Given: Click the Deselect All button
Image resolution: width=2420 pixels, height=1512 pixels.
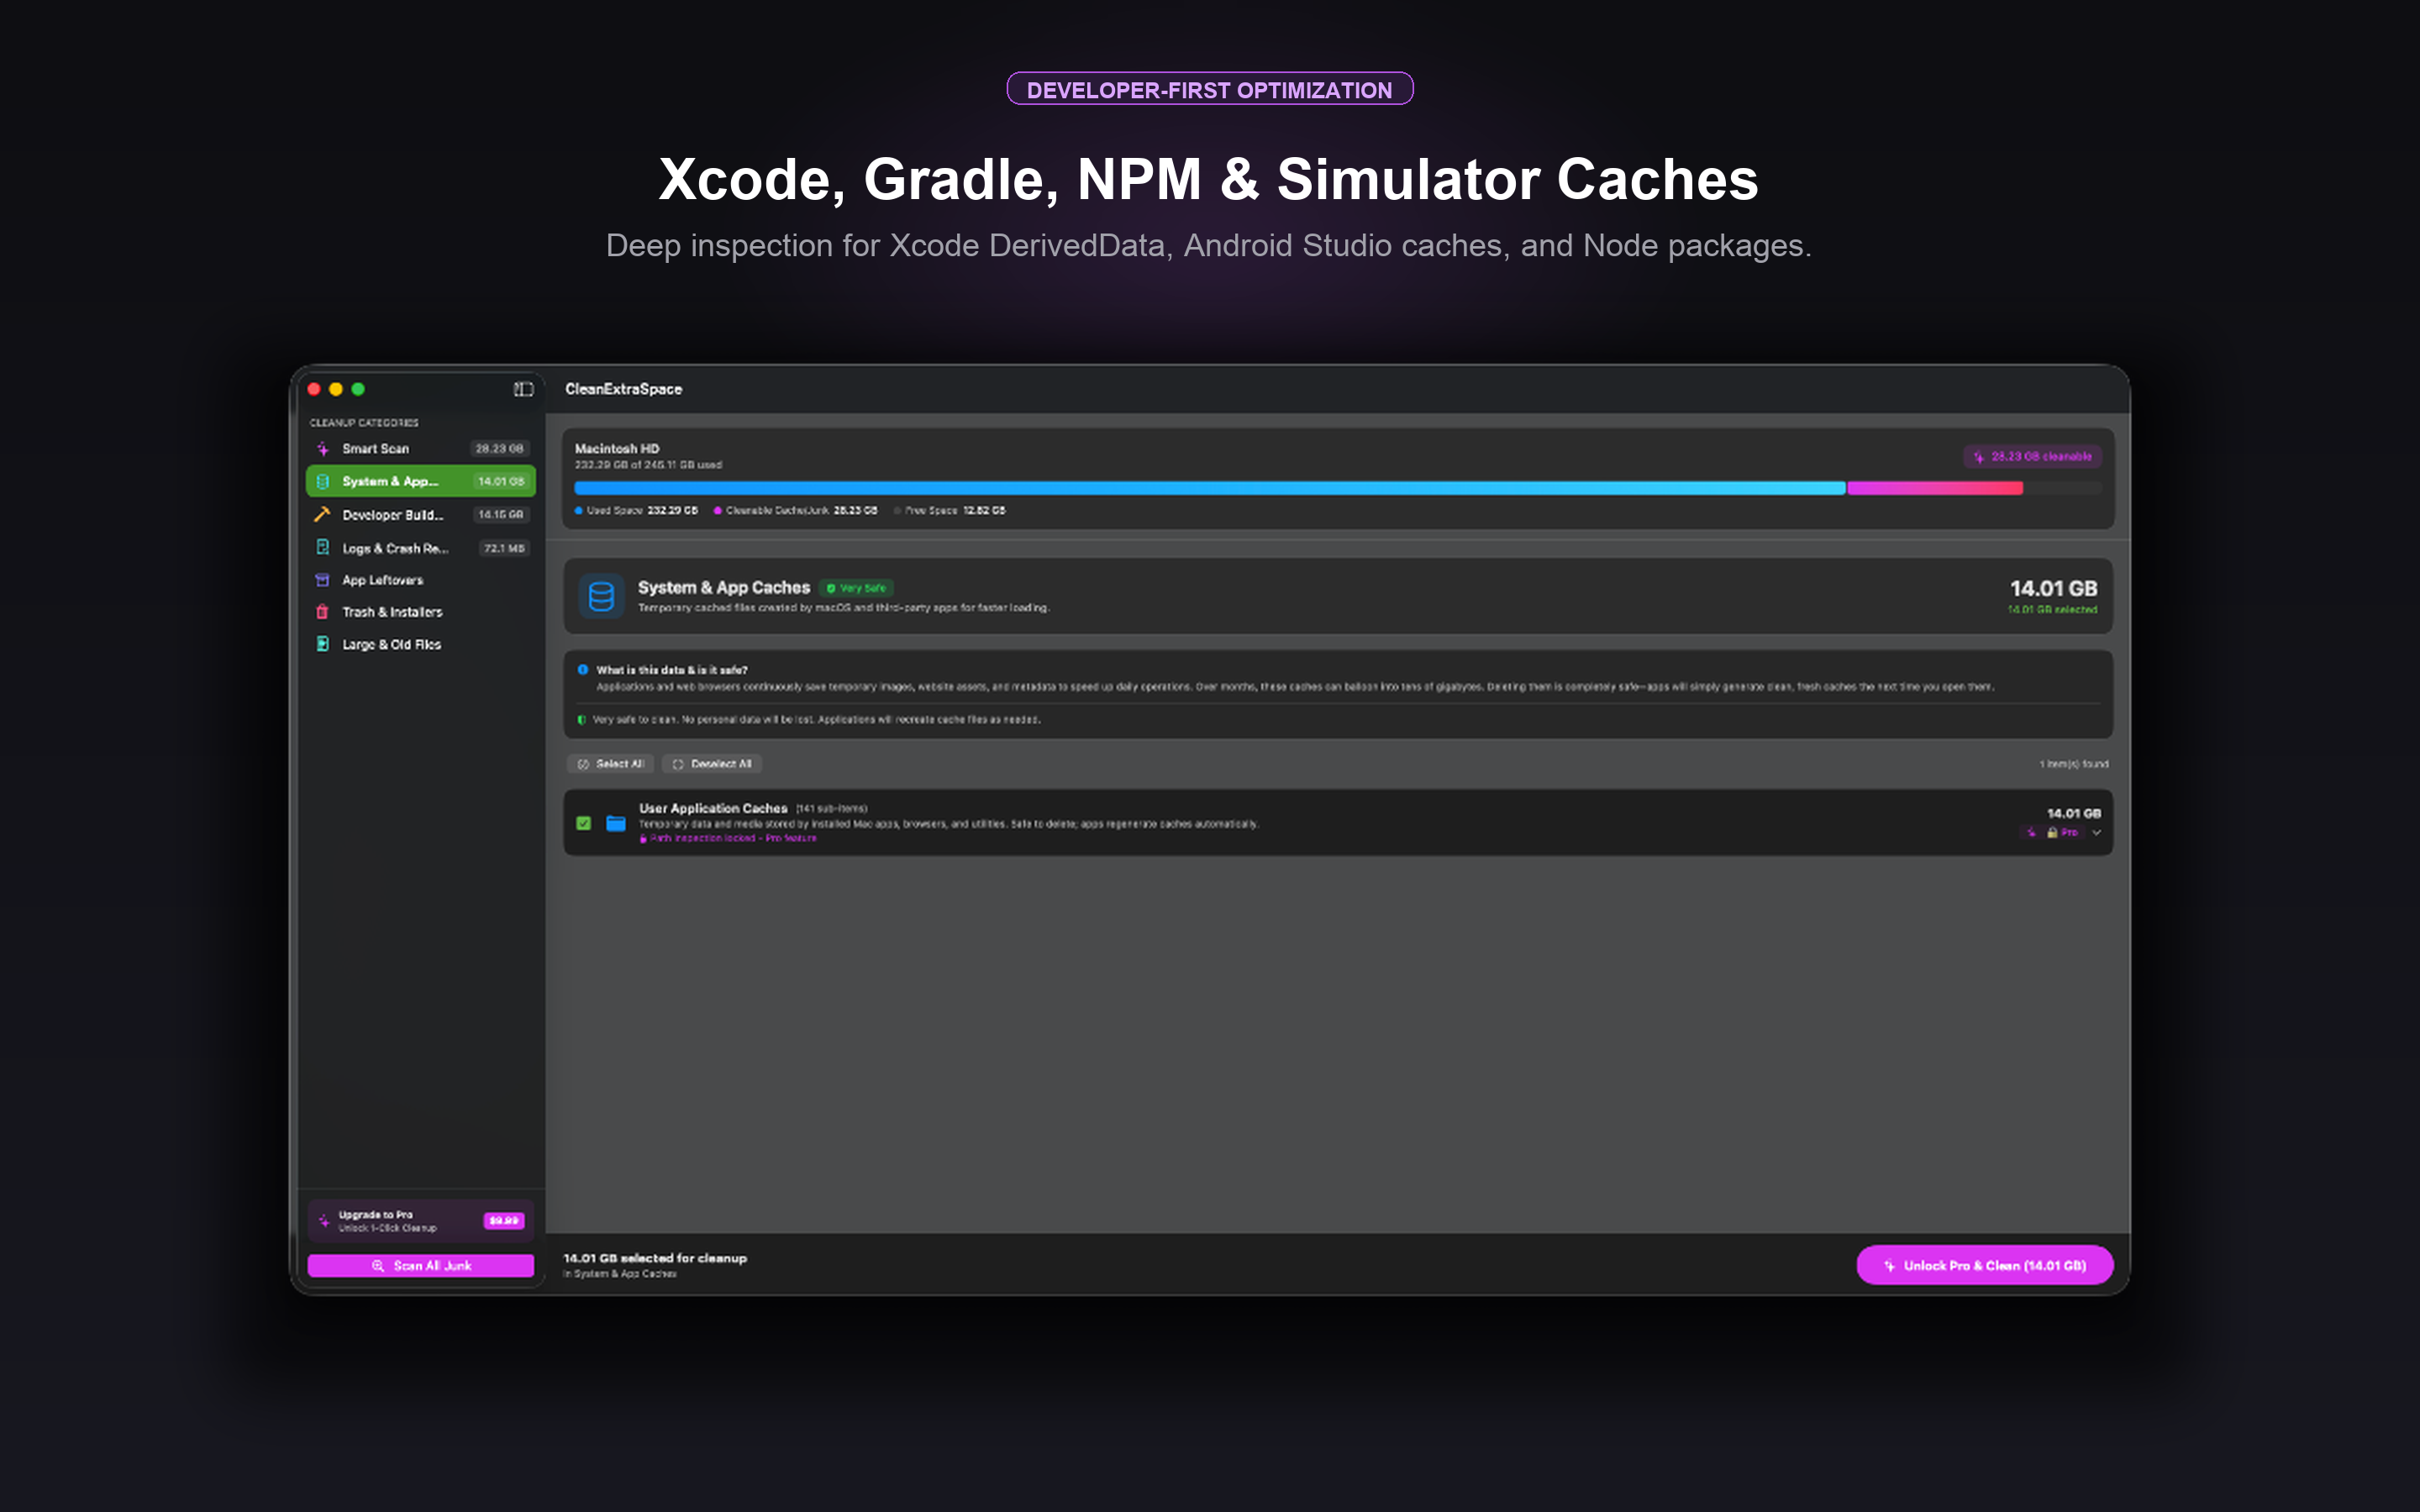Looking at the screenshot, I should (x=712, y=764).
